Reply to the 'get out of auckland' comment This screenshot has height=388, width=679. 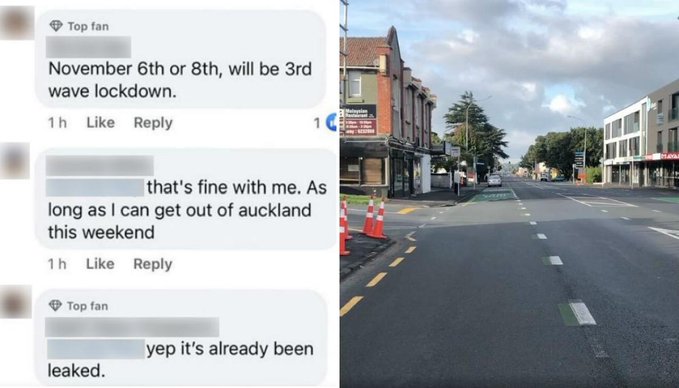click(152, 264)
